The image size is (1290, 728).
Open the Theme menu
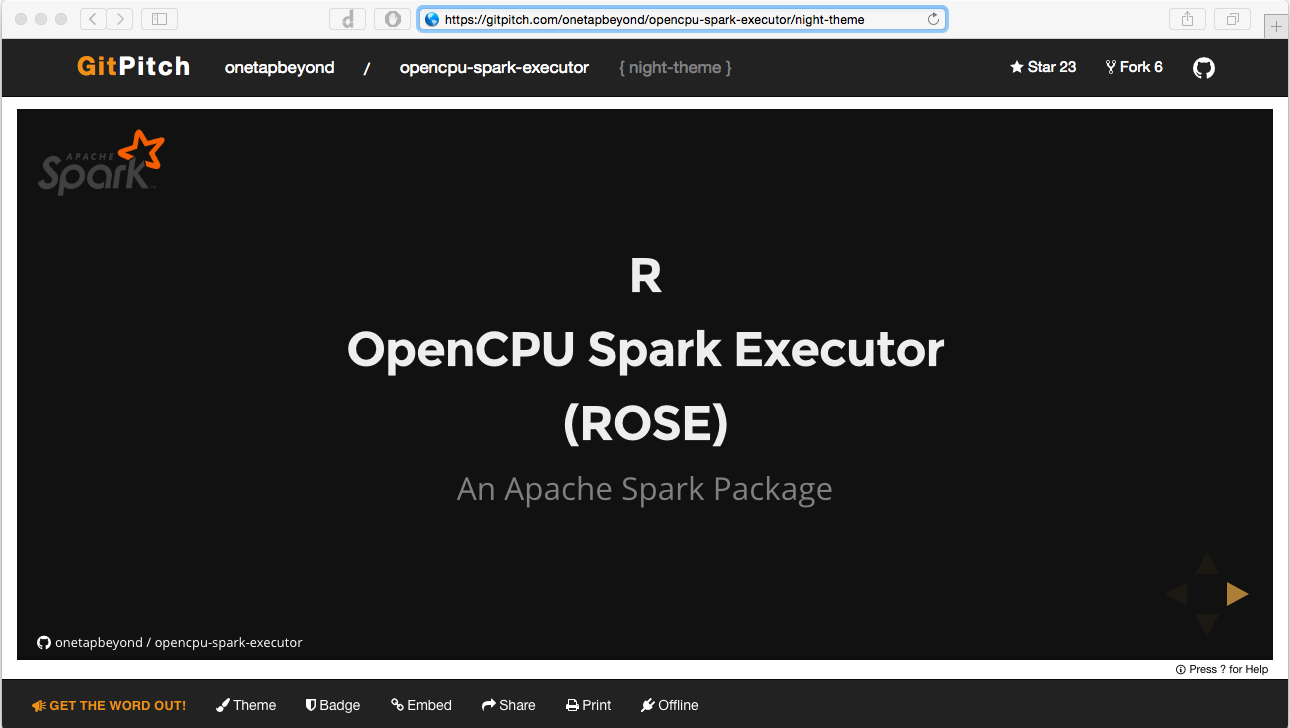pyautogui.click(x=246, y=705)
